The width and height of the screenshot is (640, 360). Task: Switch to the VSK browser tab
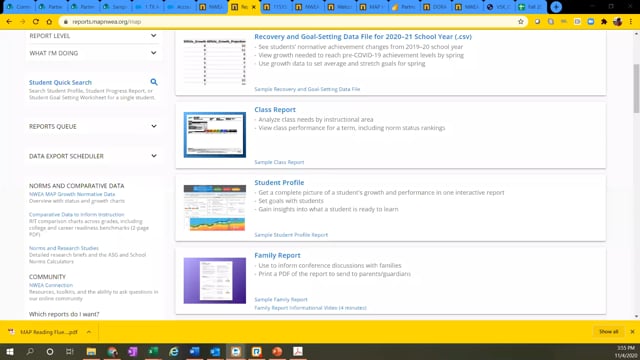[499, 7]
